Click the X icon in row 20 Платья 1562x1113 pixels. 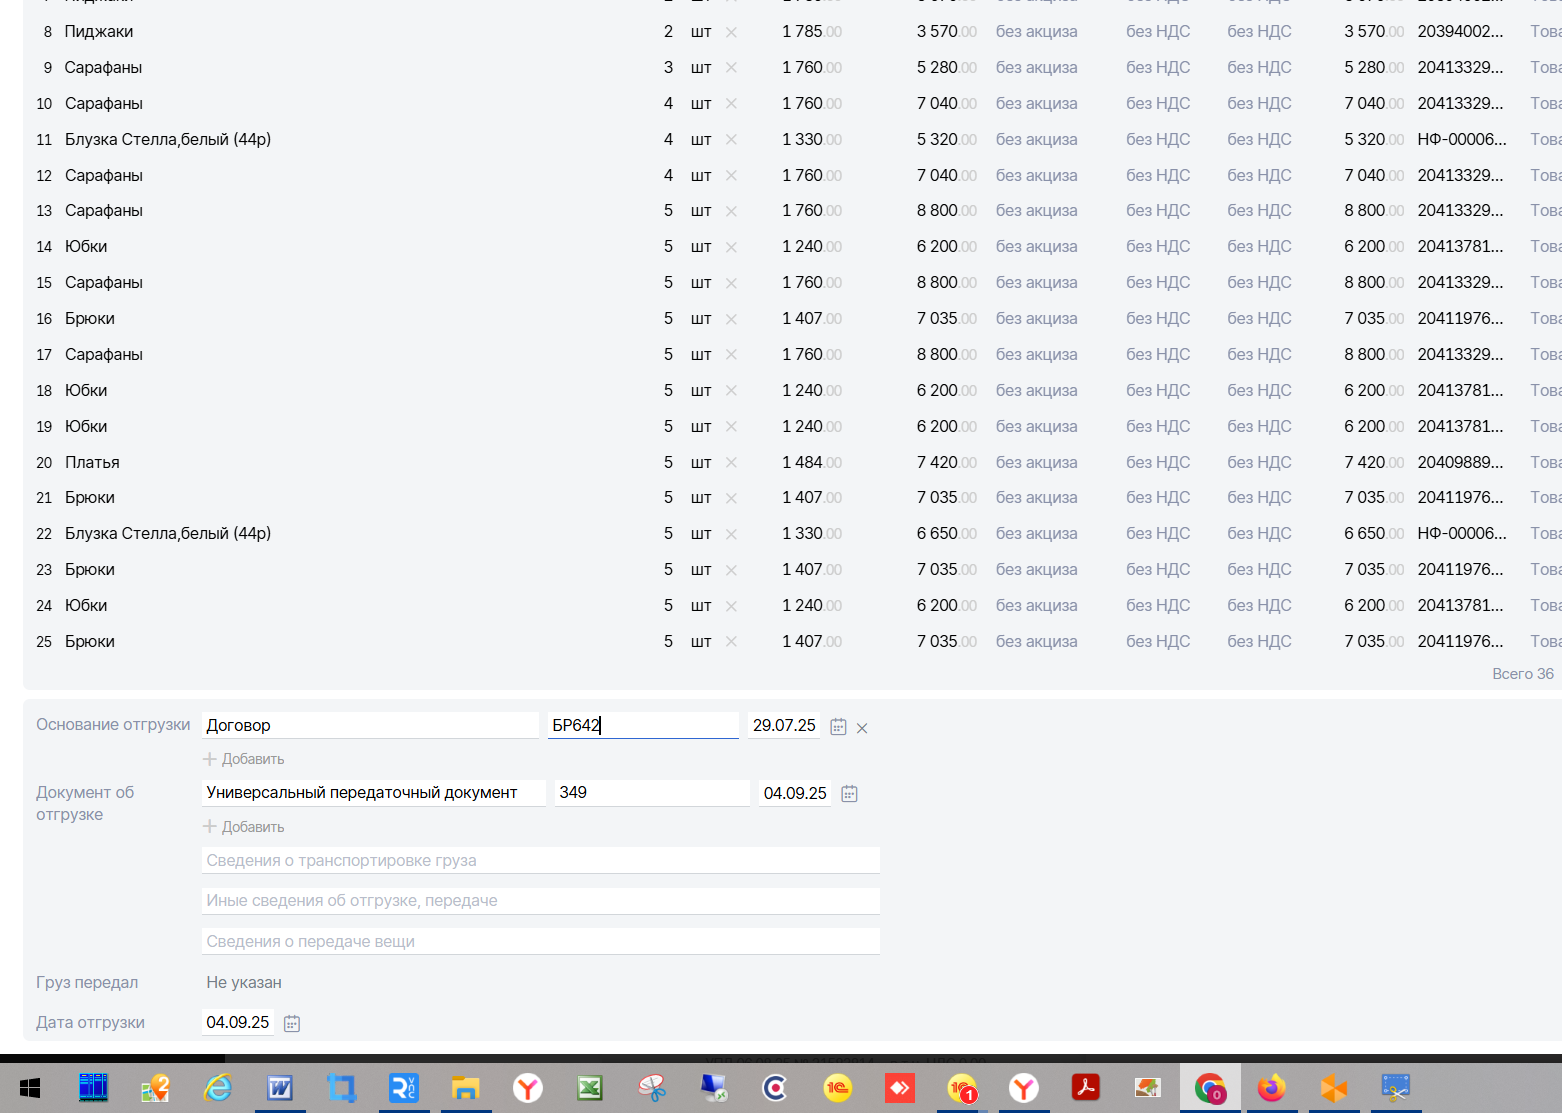pos(731,463)
